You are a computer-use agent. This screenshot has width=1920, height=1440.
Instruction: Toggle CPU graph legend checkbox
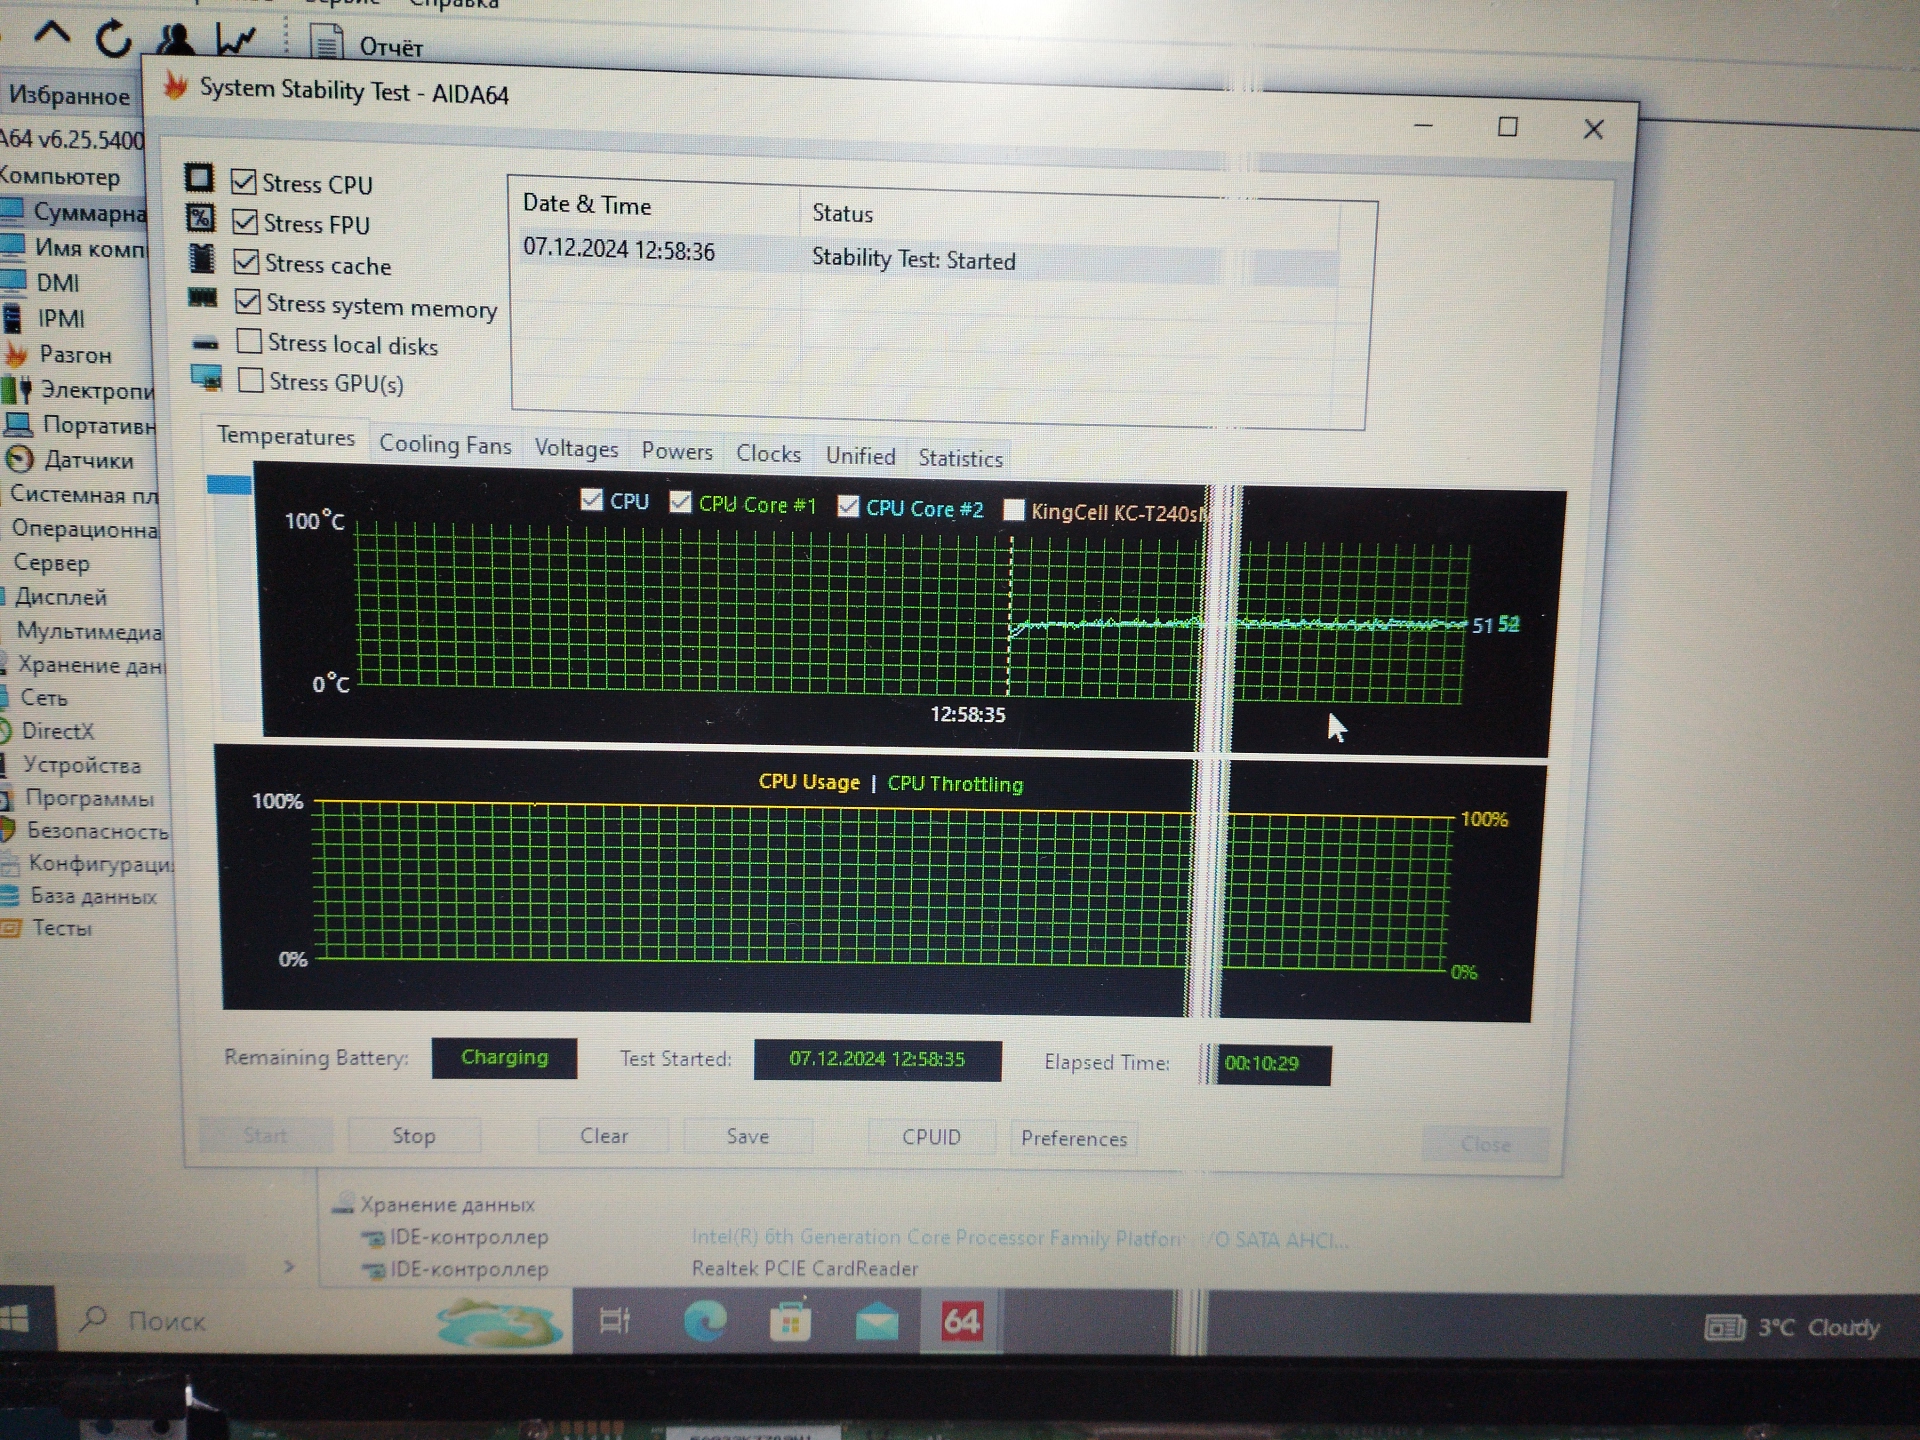pos(592,500)
